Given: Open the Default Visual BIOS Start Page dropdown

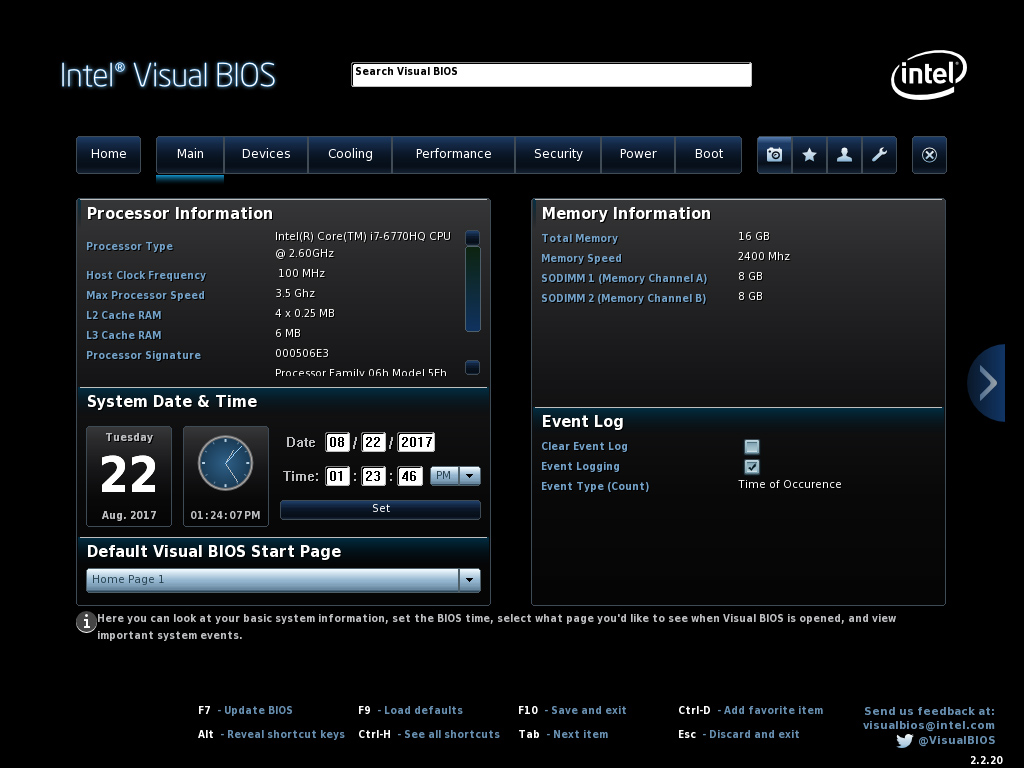Looking at the screenshot, I should [x=469, y=579].
